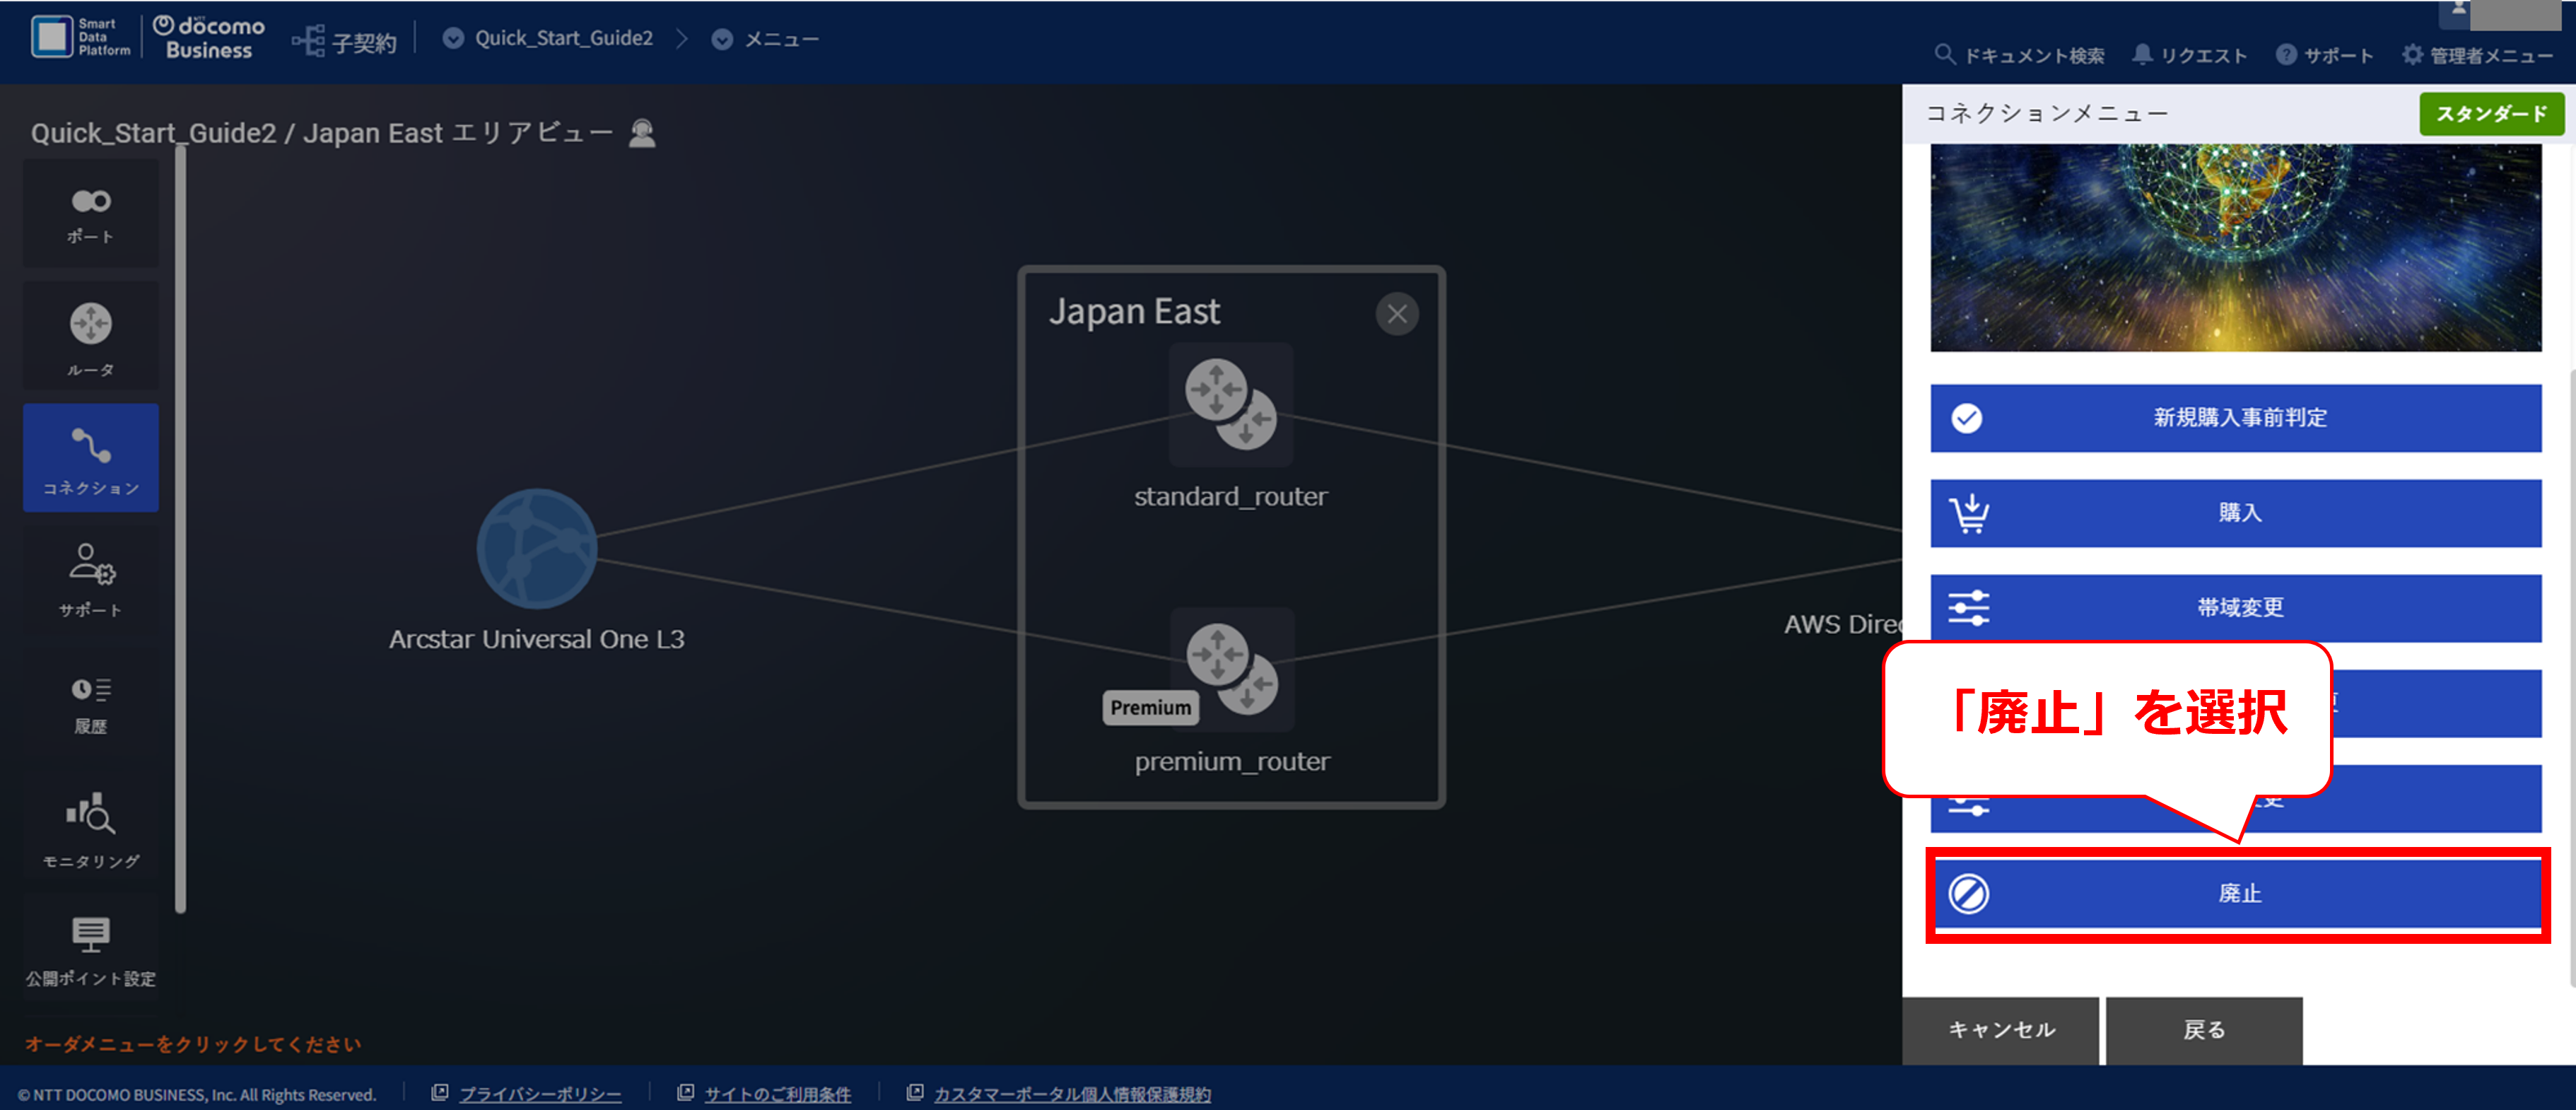Click the left sidebar scrollbar
Viewport: 2576px width, 1110px height.
pos(181,529)
